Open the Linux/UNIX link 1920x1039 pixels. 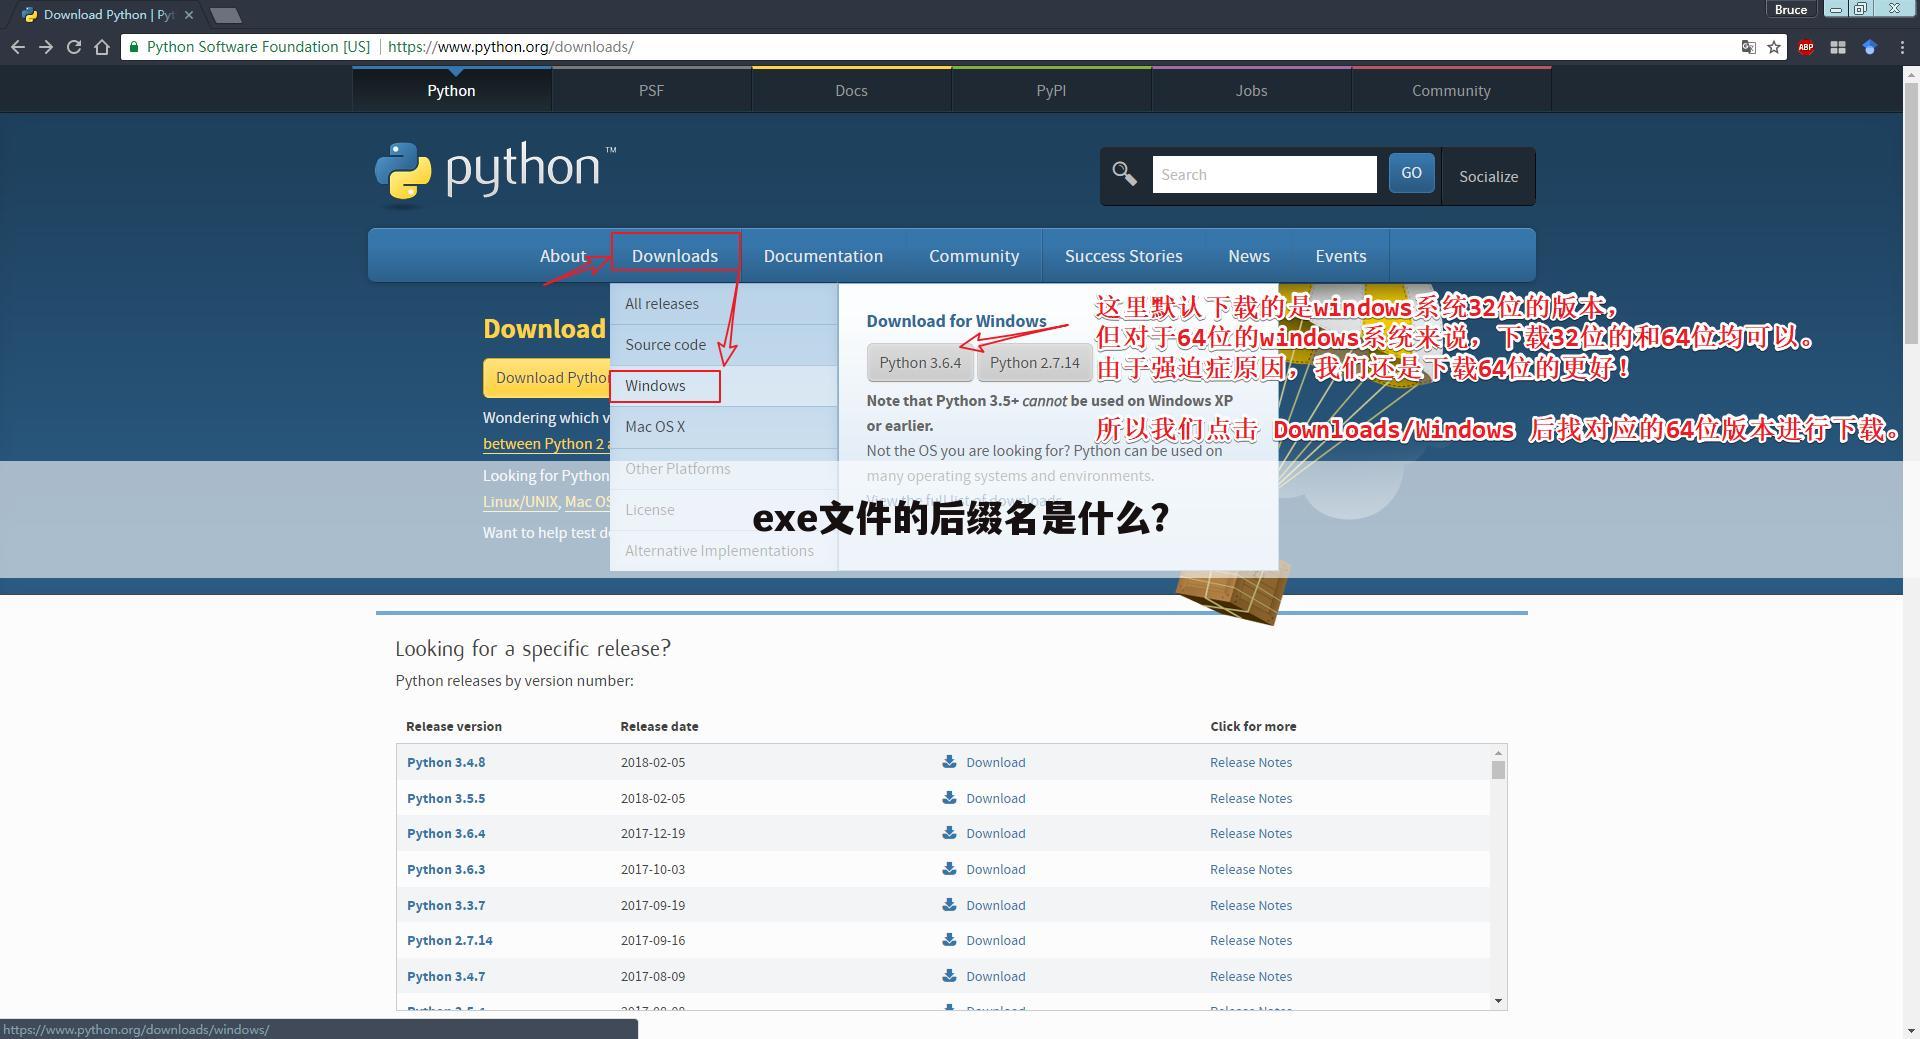(x=520, y=502)
